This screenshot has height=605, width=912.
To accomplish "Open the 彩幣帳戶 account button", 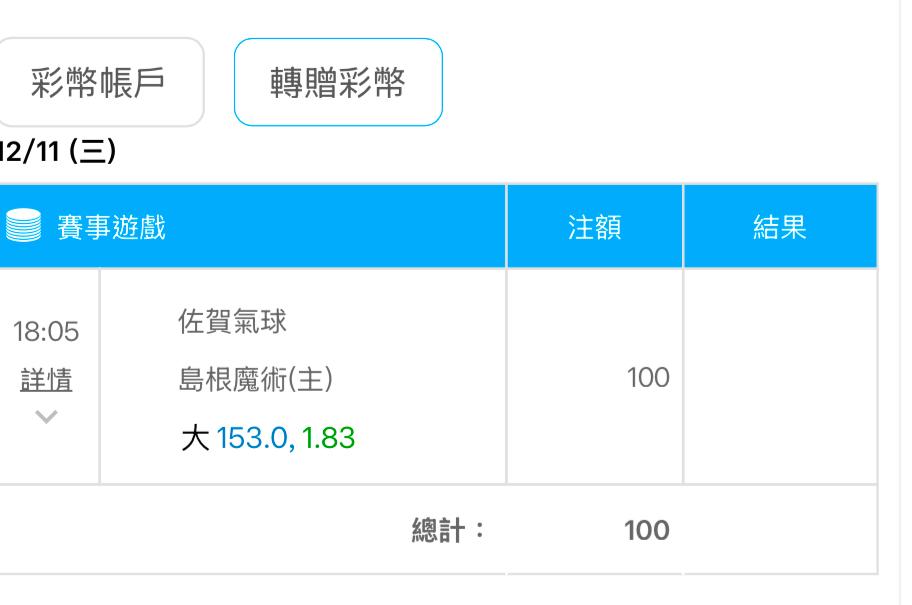I will tap(100, 82).
